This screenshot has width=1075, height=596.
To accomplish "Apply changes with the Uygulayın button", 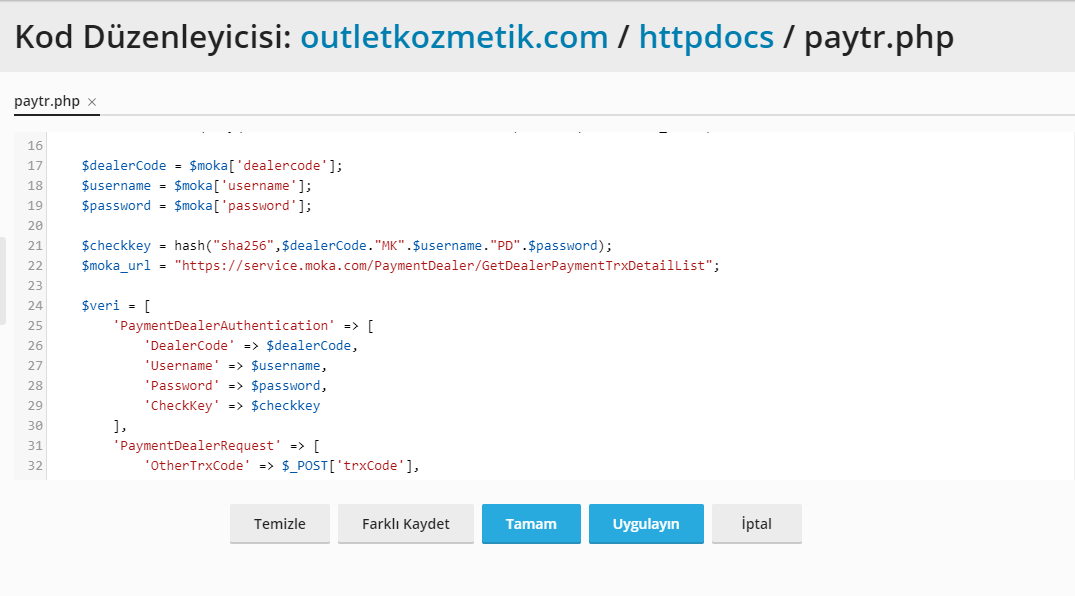I will 646,524.
